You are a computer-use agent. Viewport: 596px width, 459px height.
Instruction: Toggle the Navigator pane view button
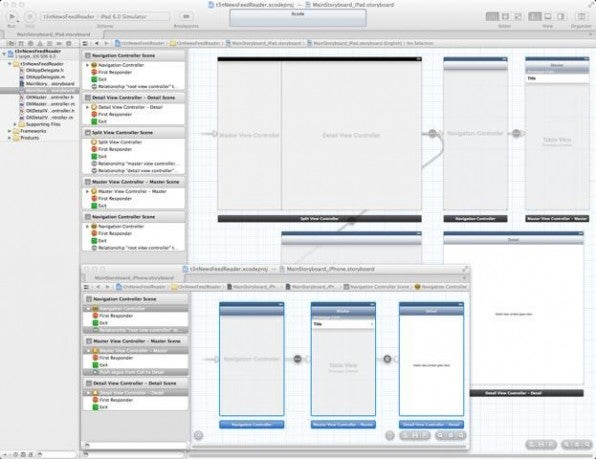pyautogui.click(x=535, y=16)
